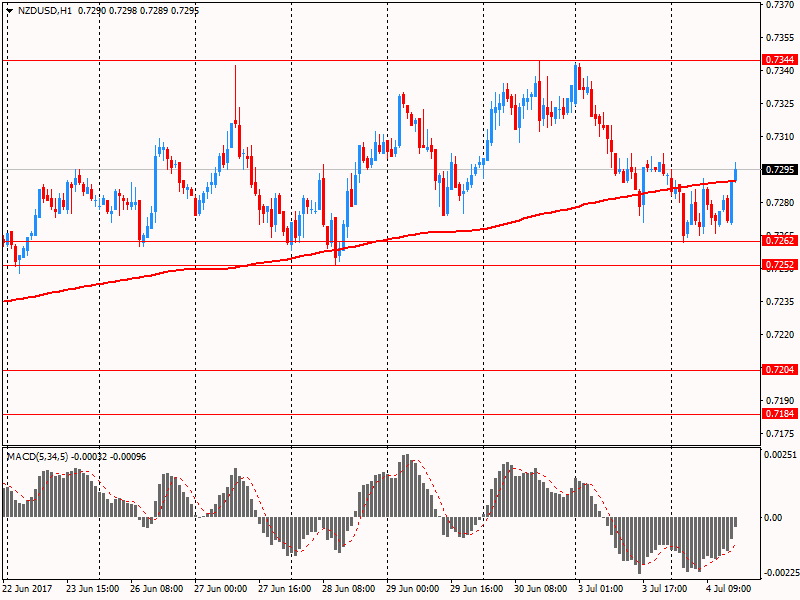Click the 3 Jul 17:00 time label

tap(664, 588)
